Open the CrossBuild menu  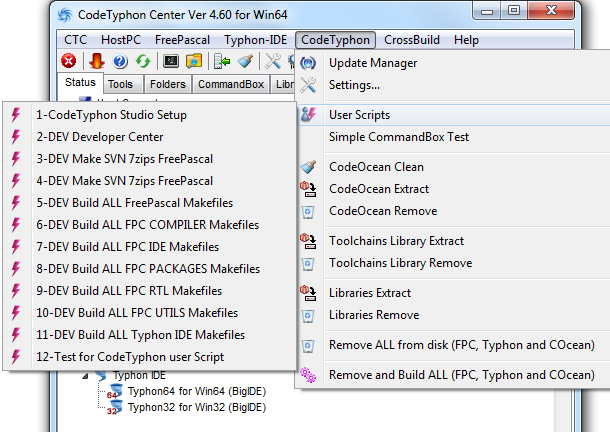[412, 40]
